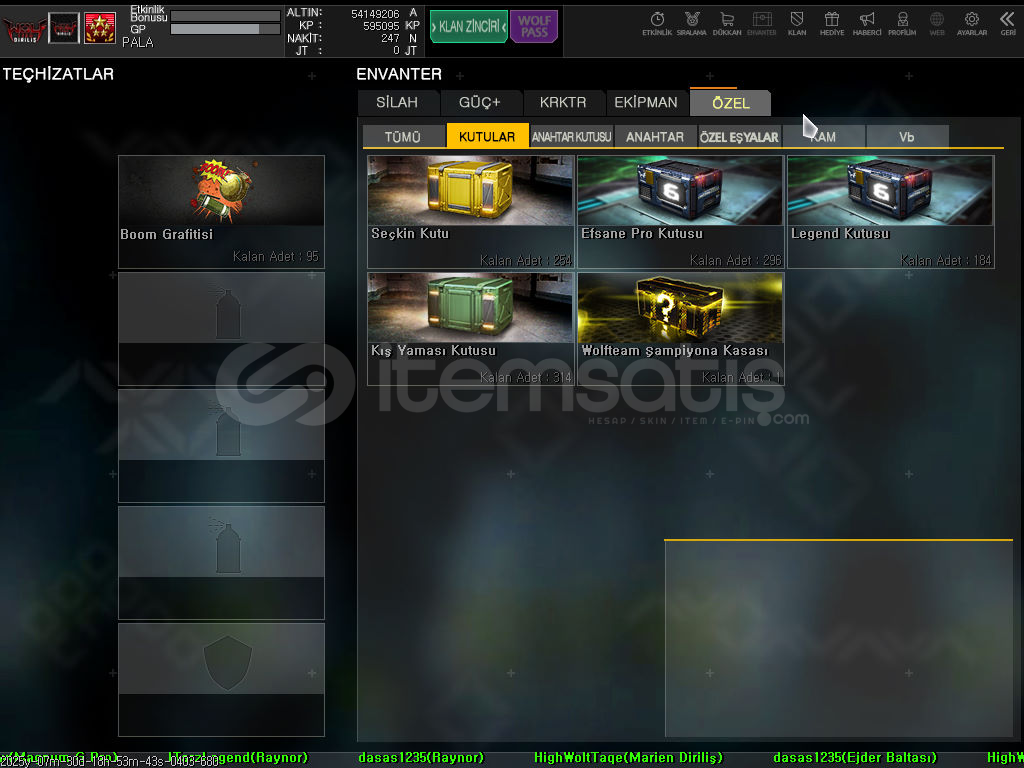Select the Özel tab

point(730,103)
